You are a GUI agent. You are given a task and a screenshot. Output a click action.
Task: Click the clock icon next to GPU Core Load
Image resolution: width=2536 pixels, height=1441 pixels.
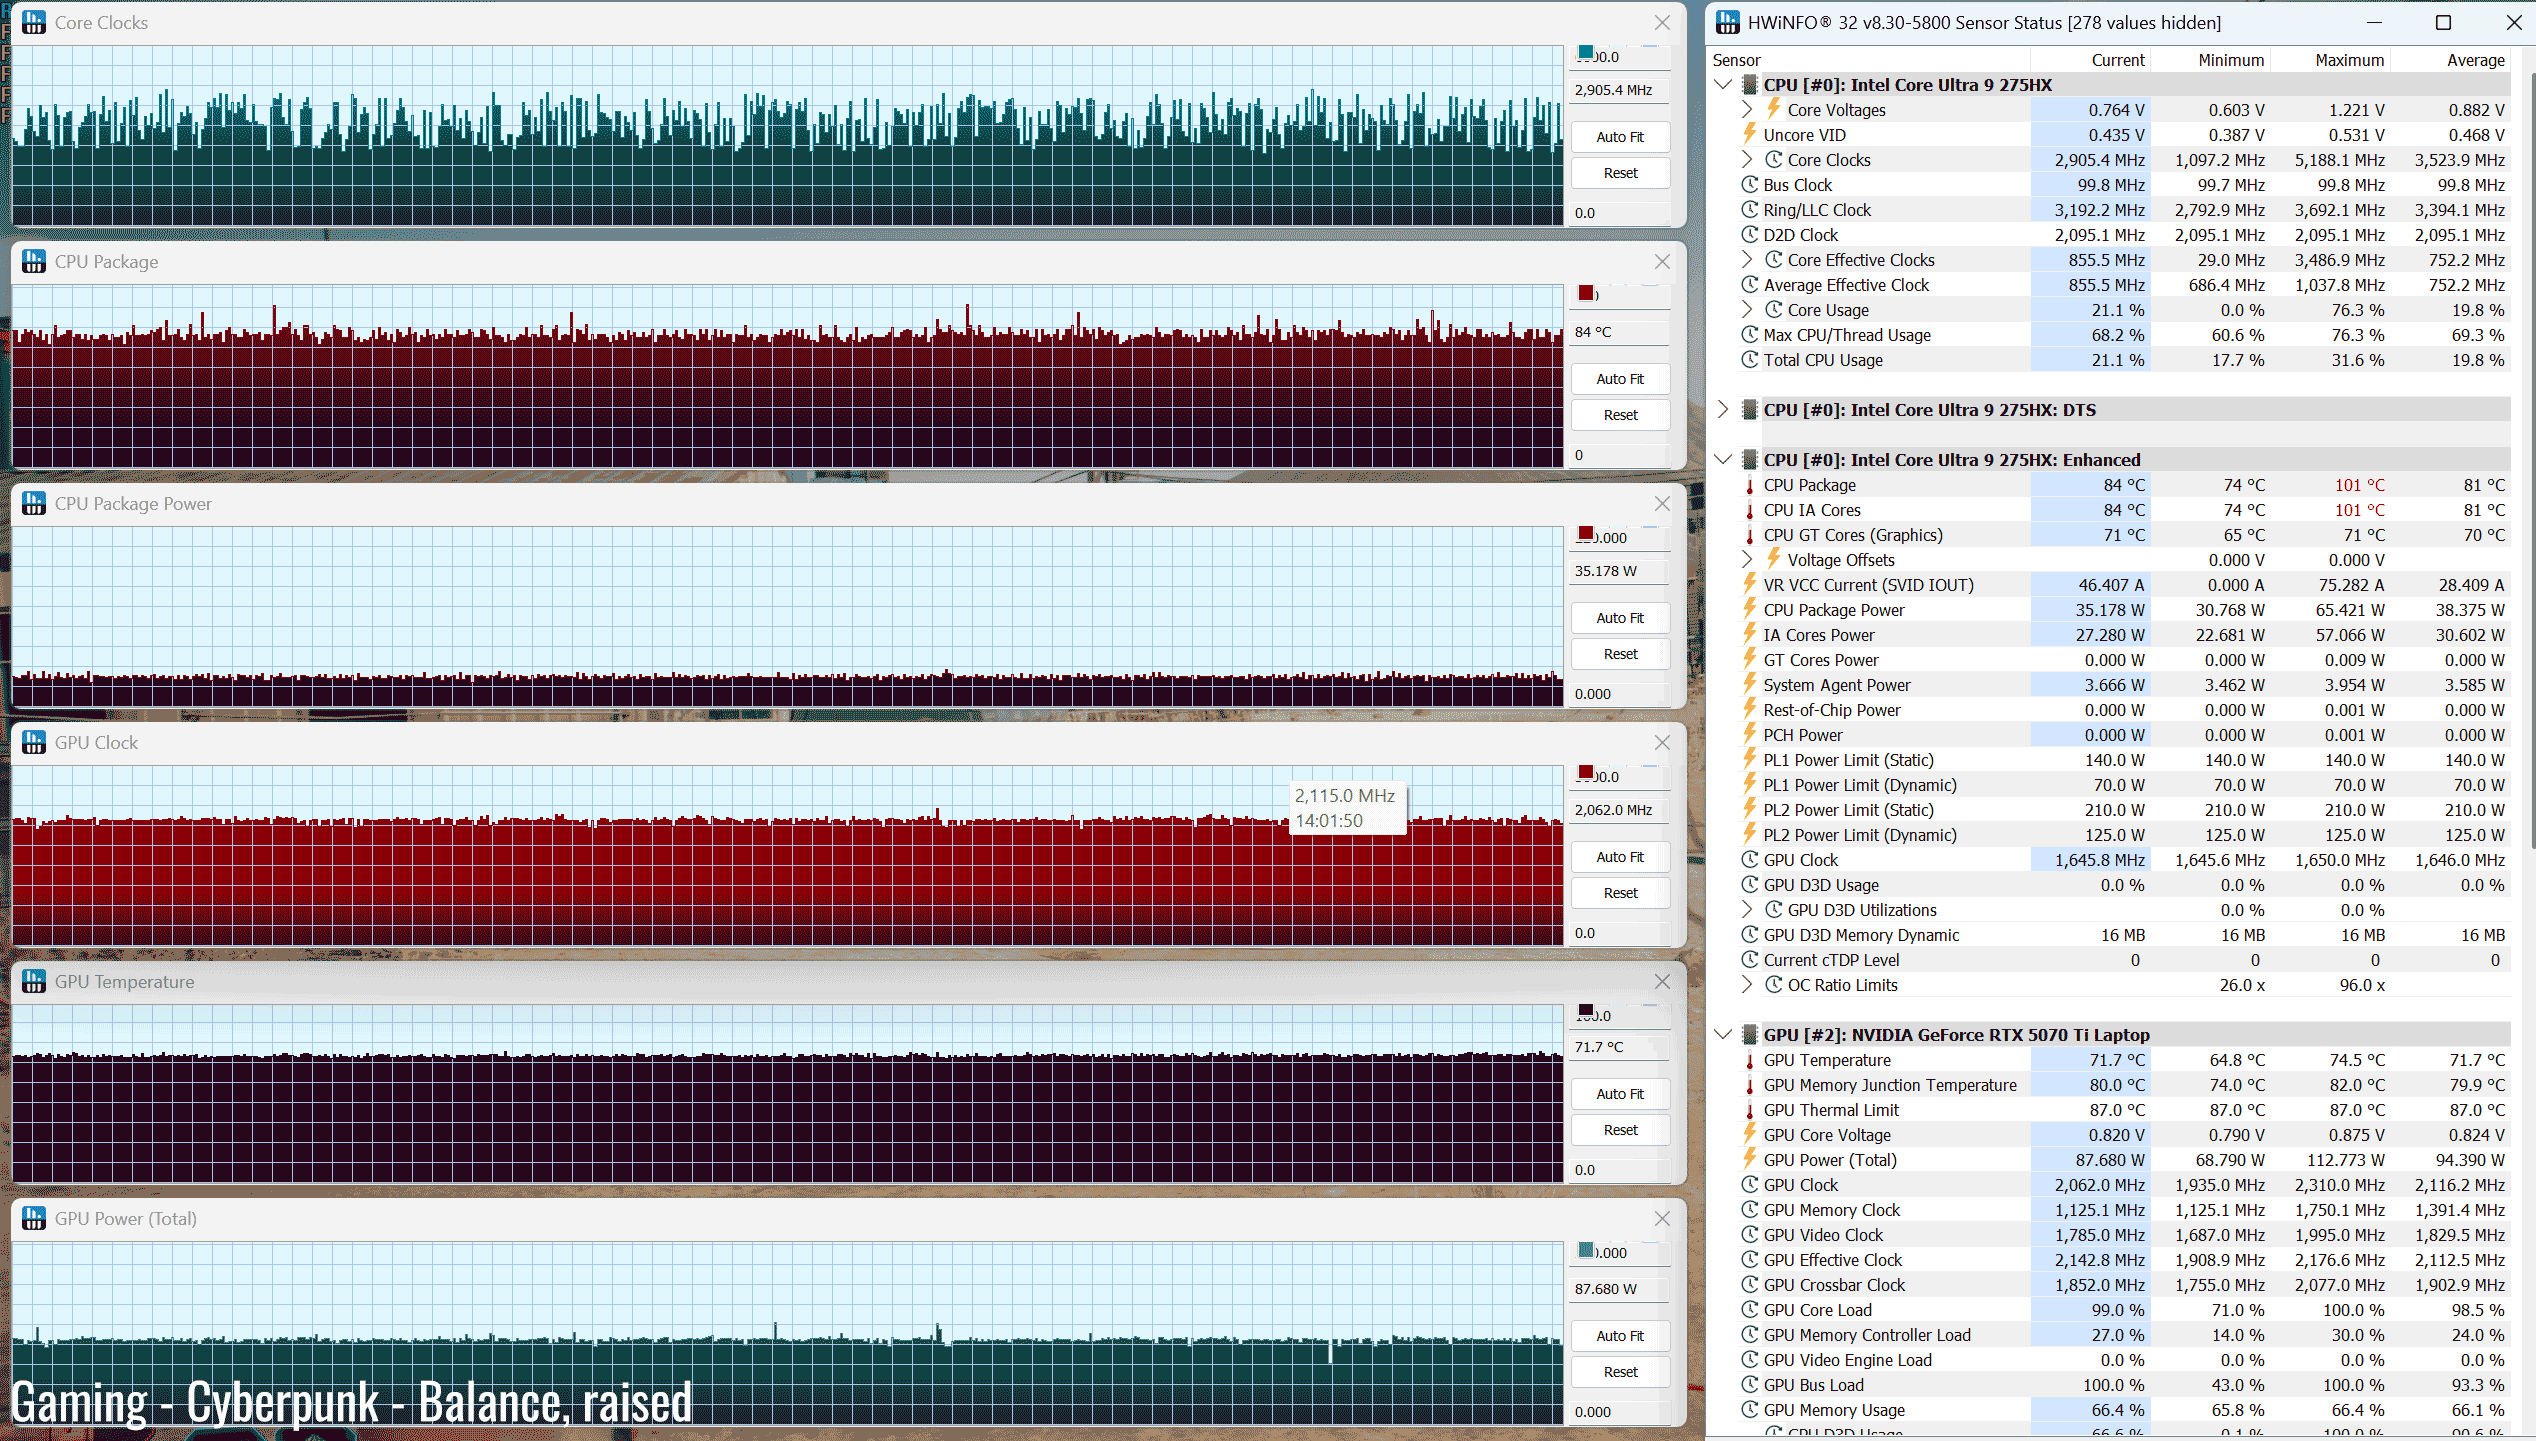[1750, 1310]
